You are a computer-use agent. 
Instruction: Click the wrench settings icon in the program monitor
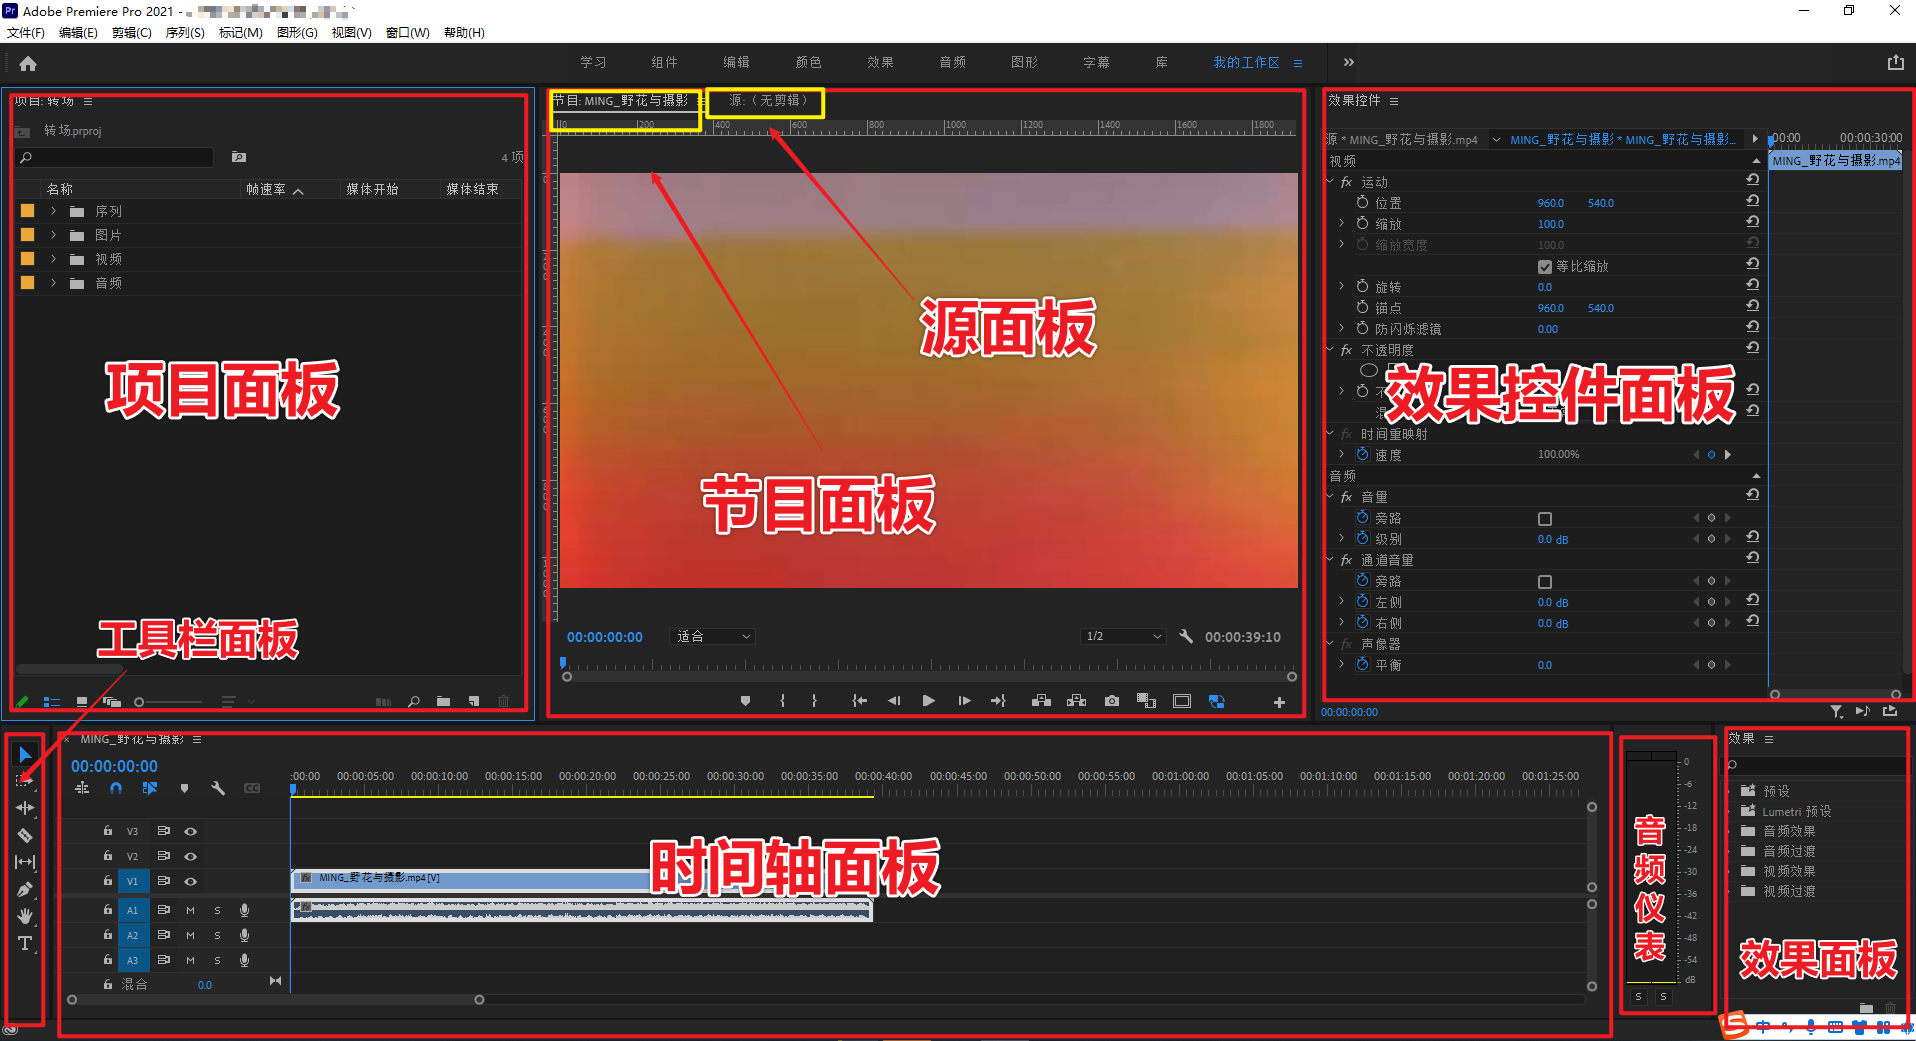tap(1186, 636)
